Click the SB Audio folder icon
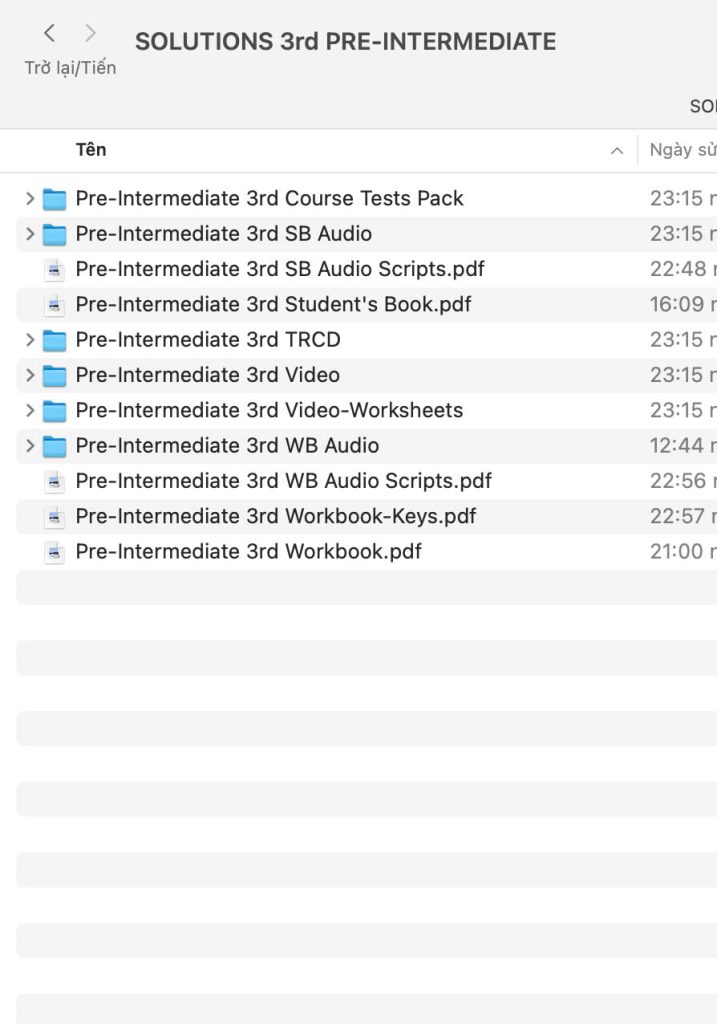 coord(54,234)
